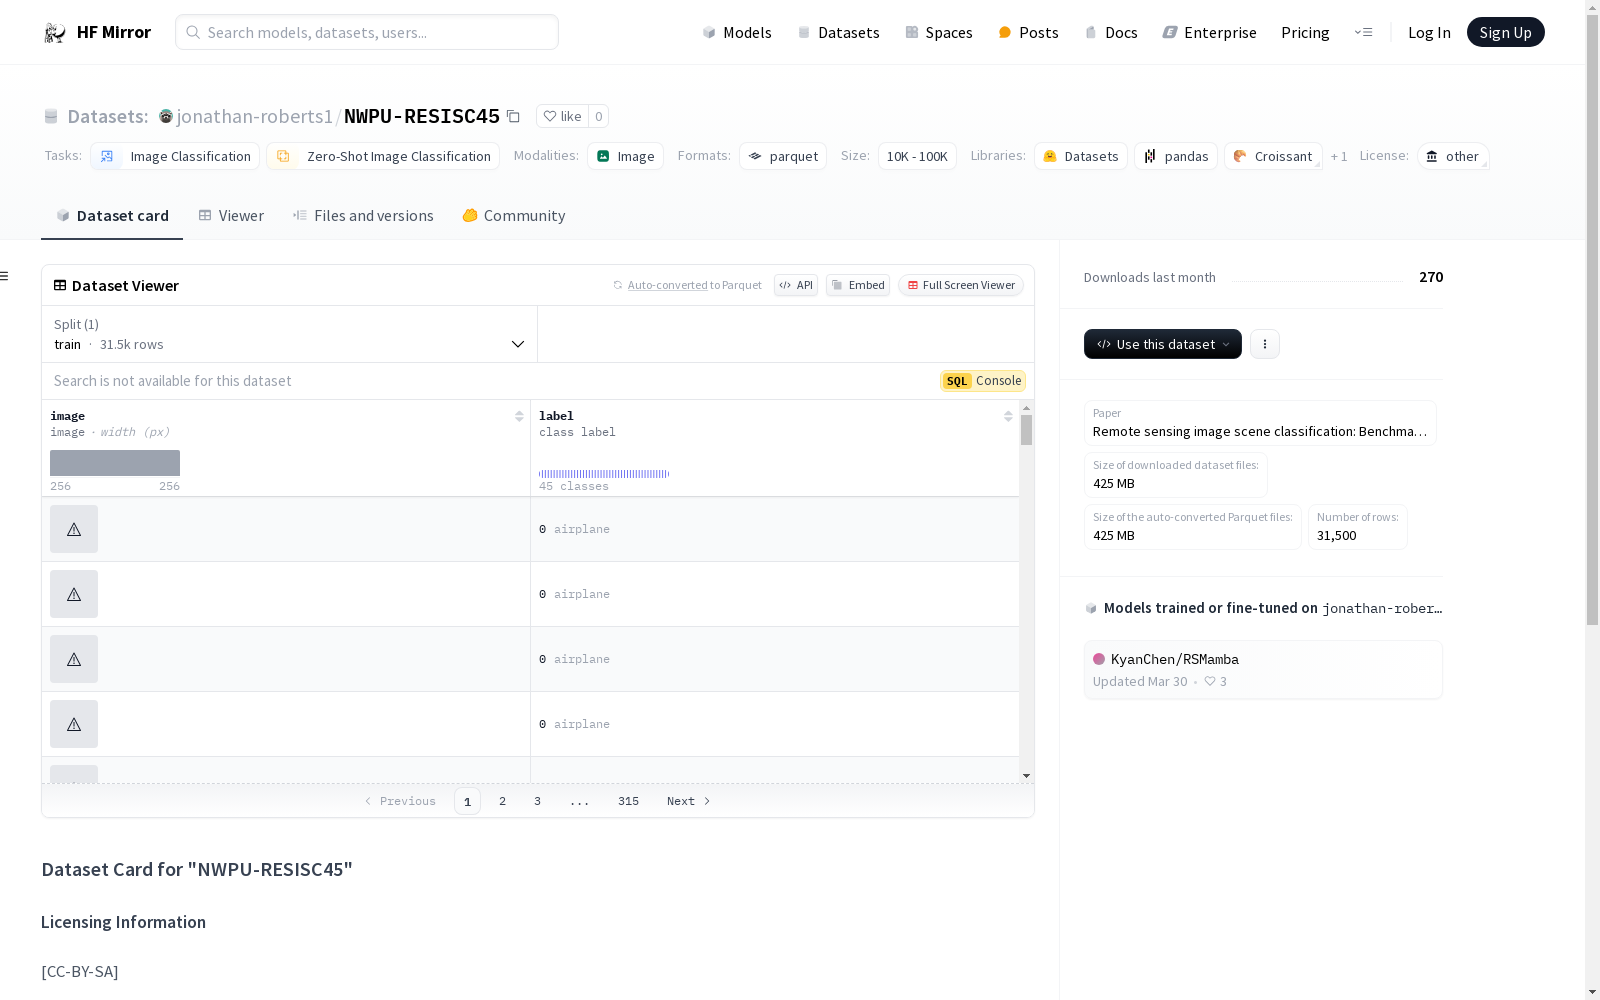Image resolution: width=1600 pixels, height=1000 pixels.
Task: Click the other license tag
Action: point(1453,156)
